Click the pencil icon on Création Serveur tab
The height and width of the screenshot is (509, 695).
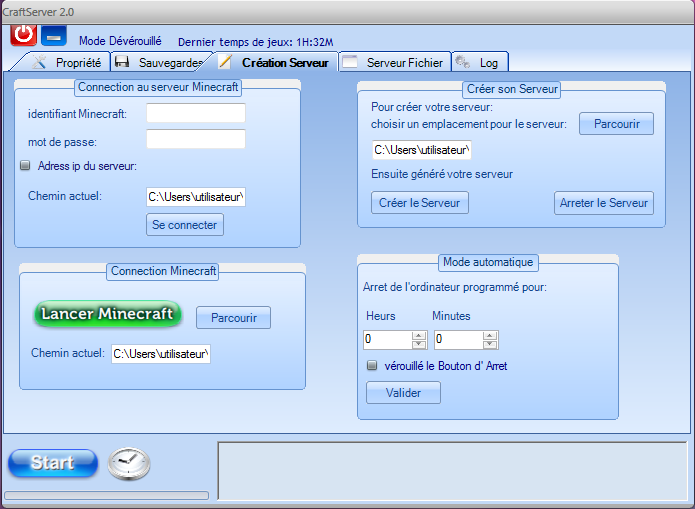pyautogui.click(x=225, y=62)
